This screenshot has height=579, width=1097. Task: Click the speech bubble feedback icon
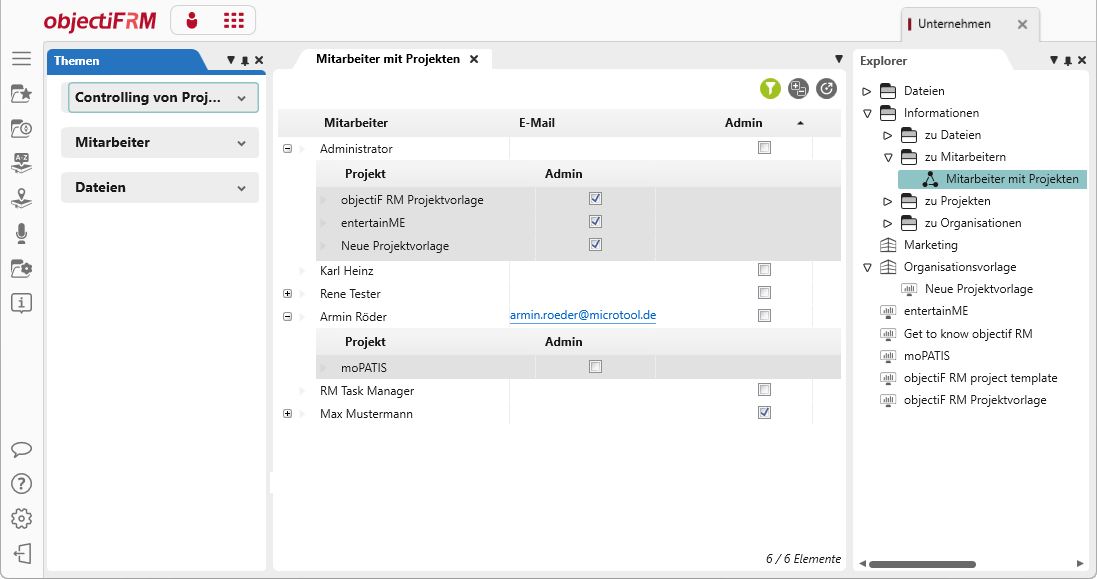21,449
